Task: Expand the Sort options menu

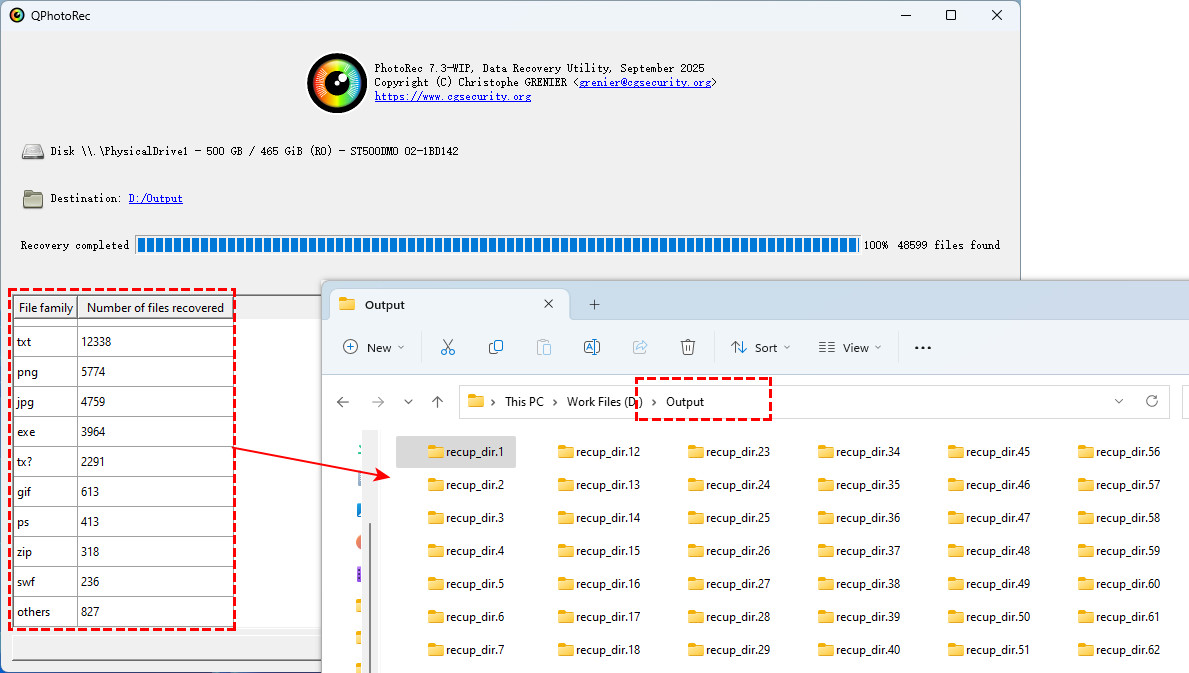Action: click(x=760, y=347)
